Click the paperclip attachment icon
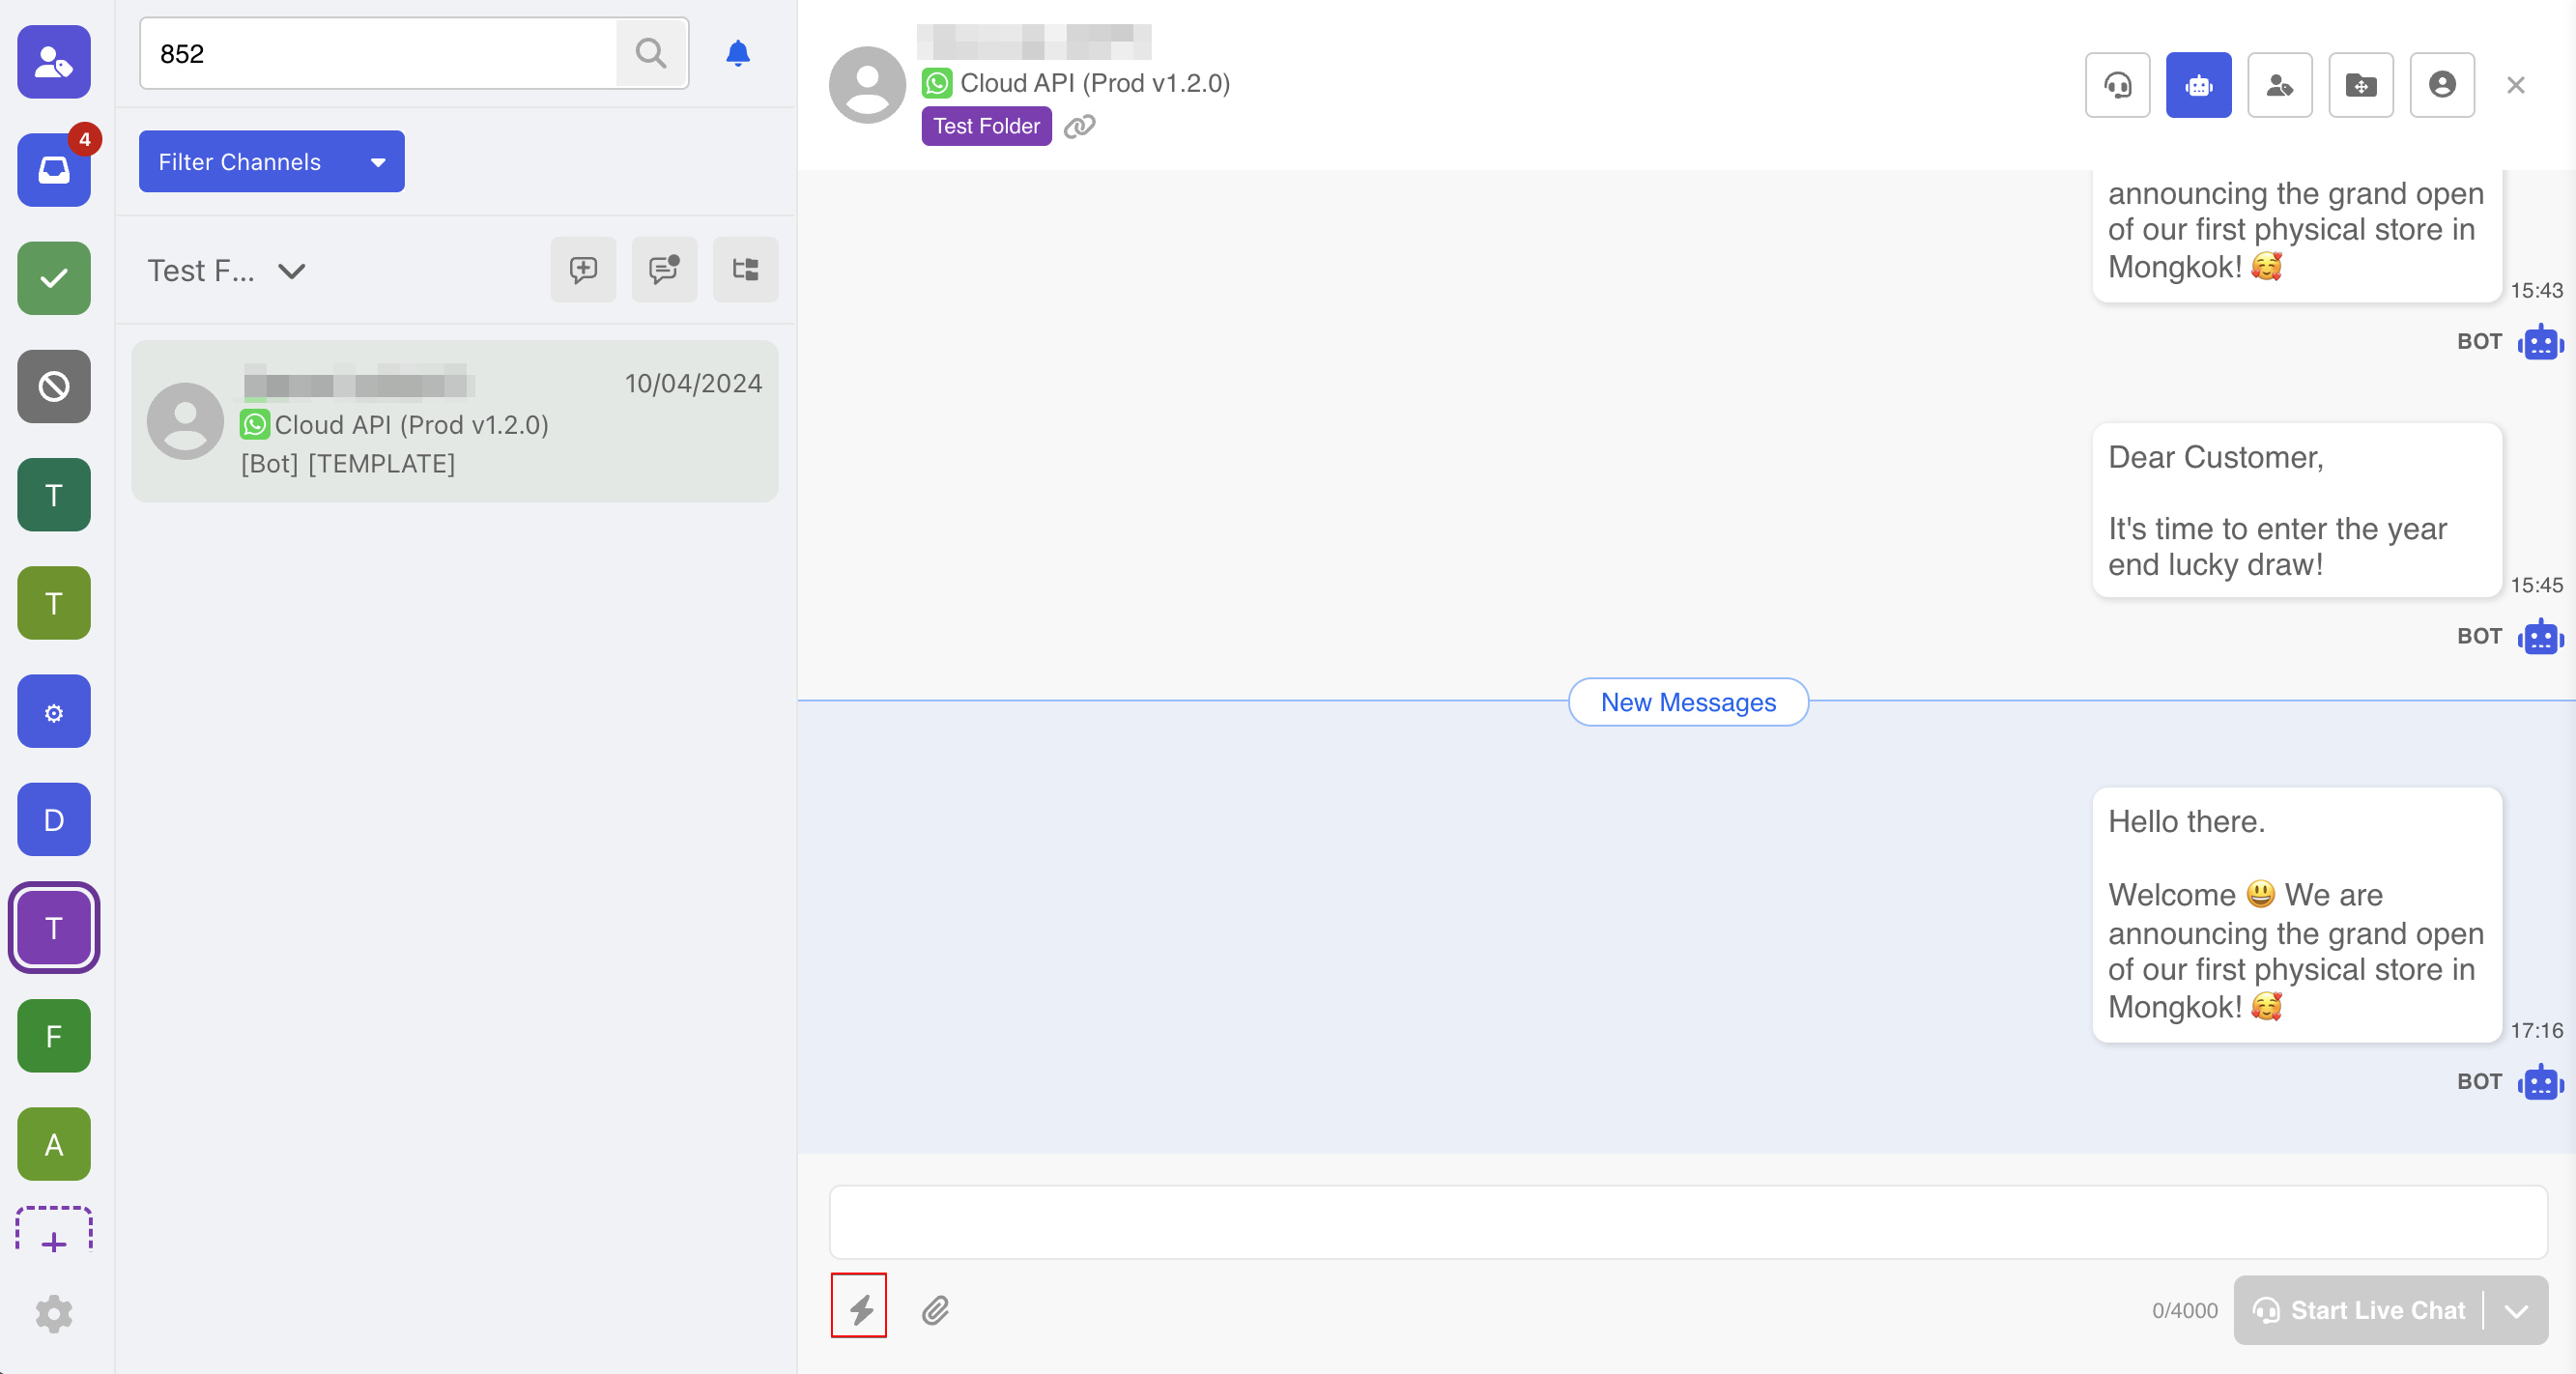Screen dimensions: 2576x1374 (935, 1309)
